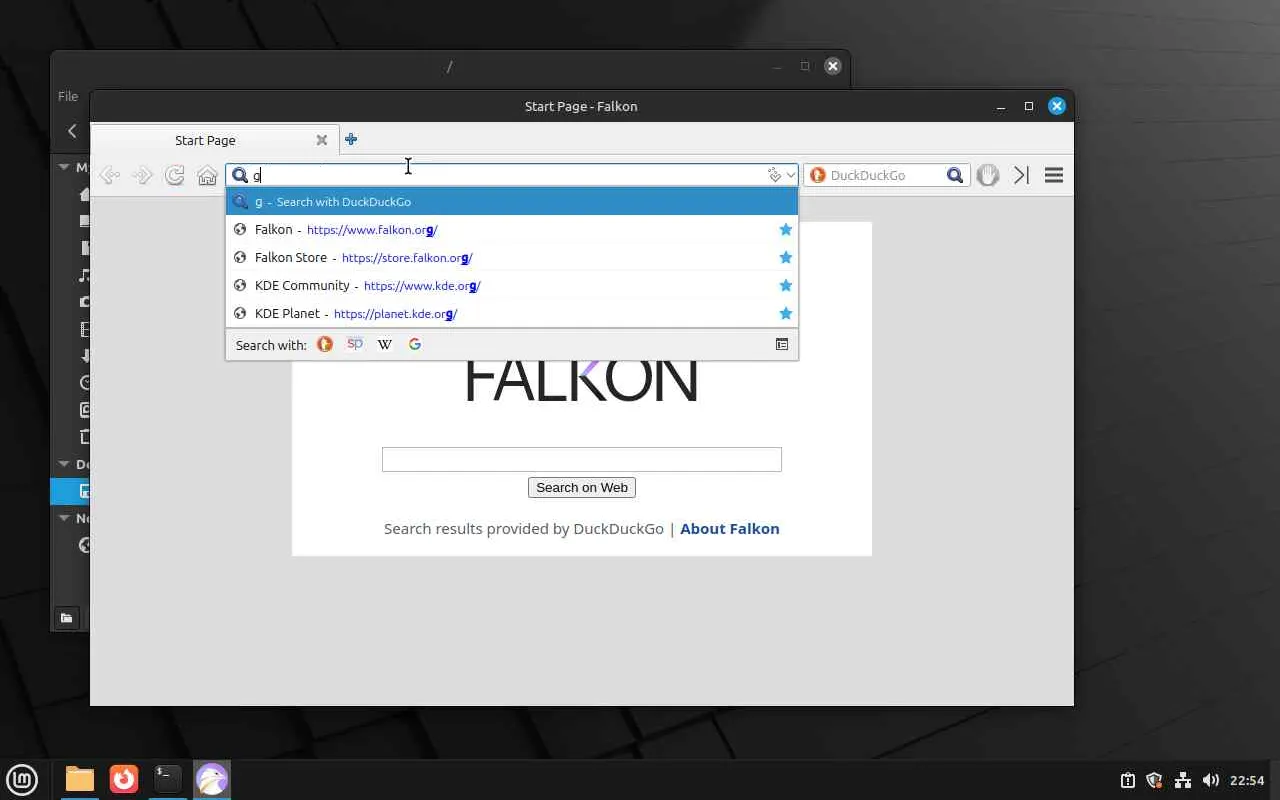The height and width of the screenshot is (800, 1280).
Task: Go forward using Falkon's forward arrow
Action: pos(142,175)
